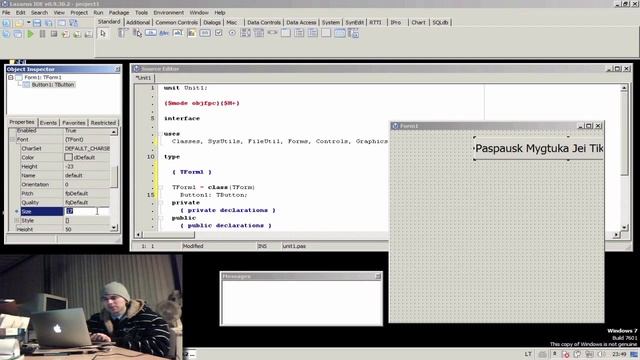Click the Orientation property row
The height and width of the screenshot is (360, 640).
pos(65,184)
